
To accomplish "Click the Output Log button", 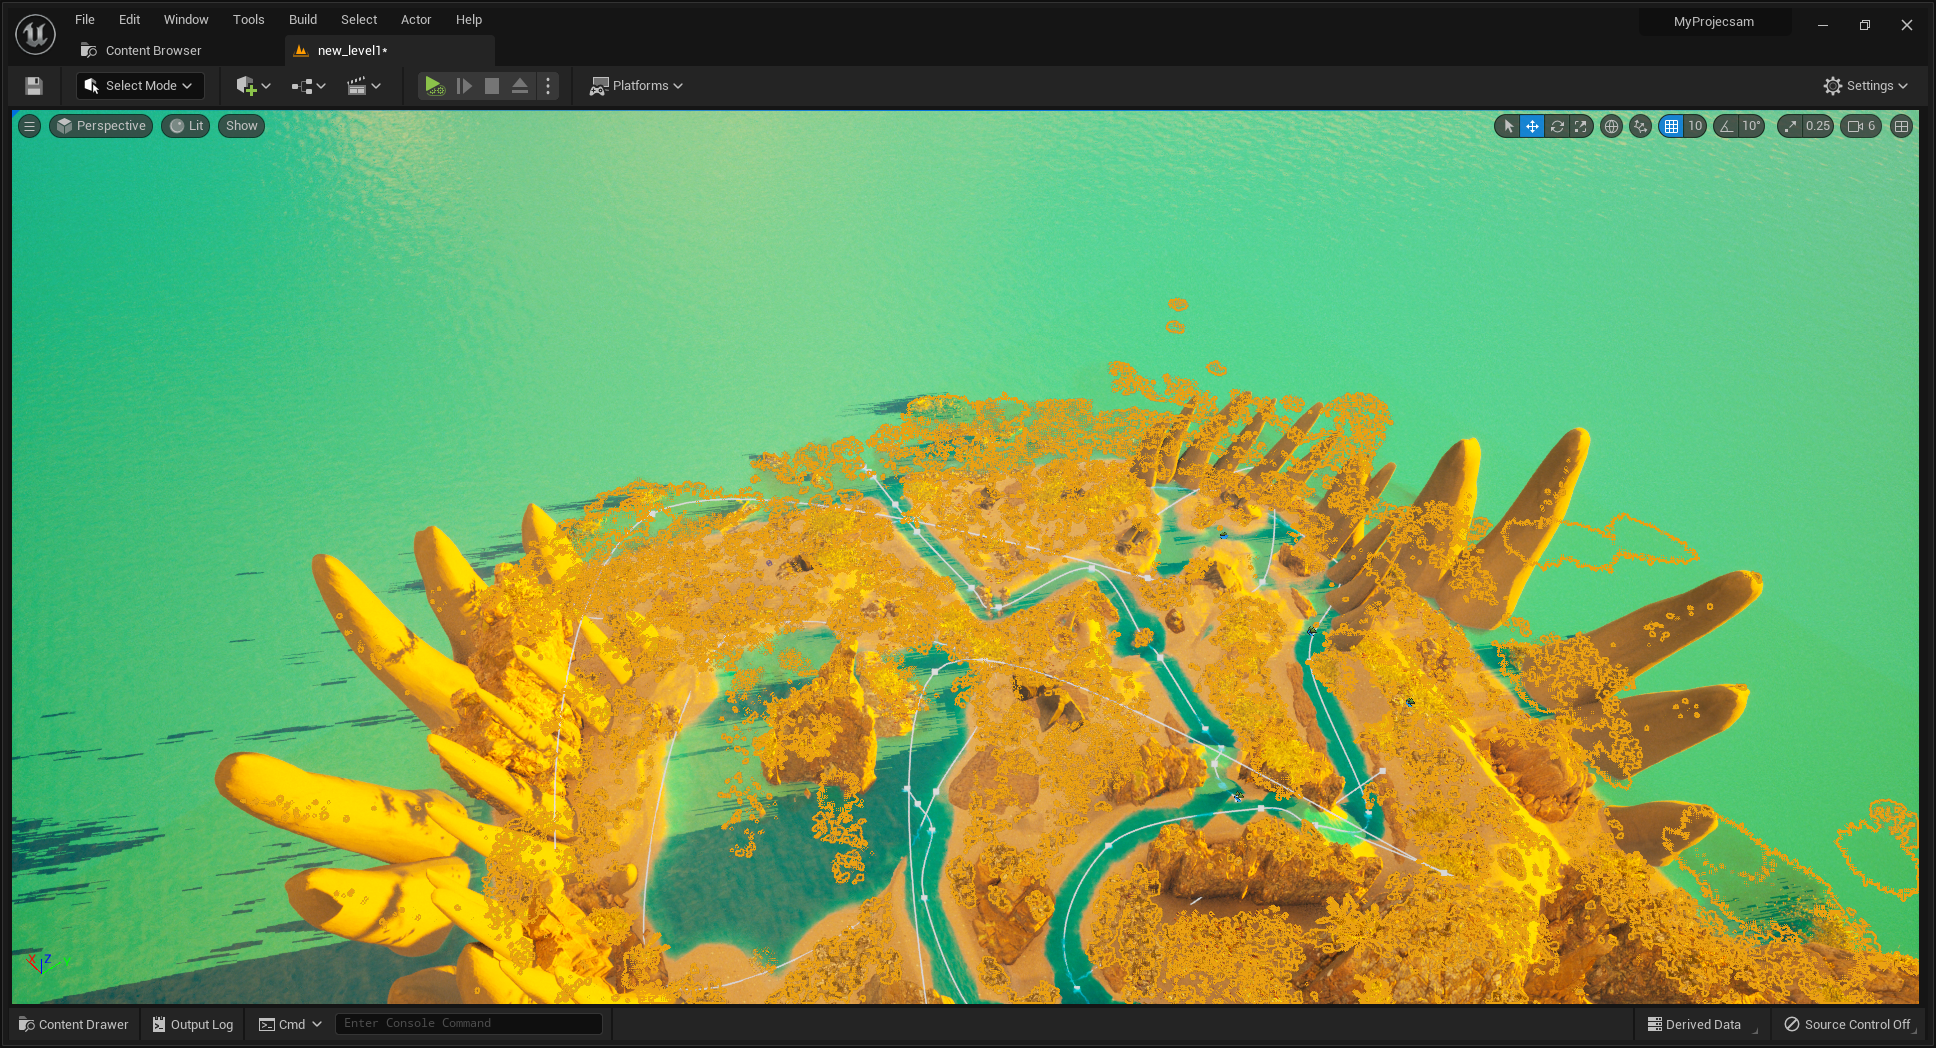I will tap(193, 1024).
